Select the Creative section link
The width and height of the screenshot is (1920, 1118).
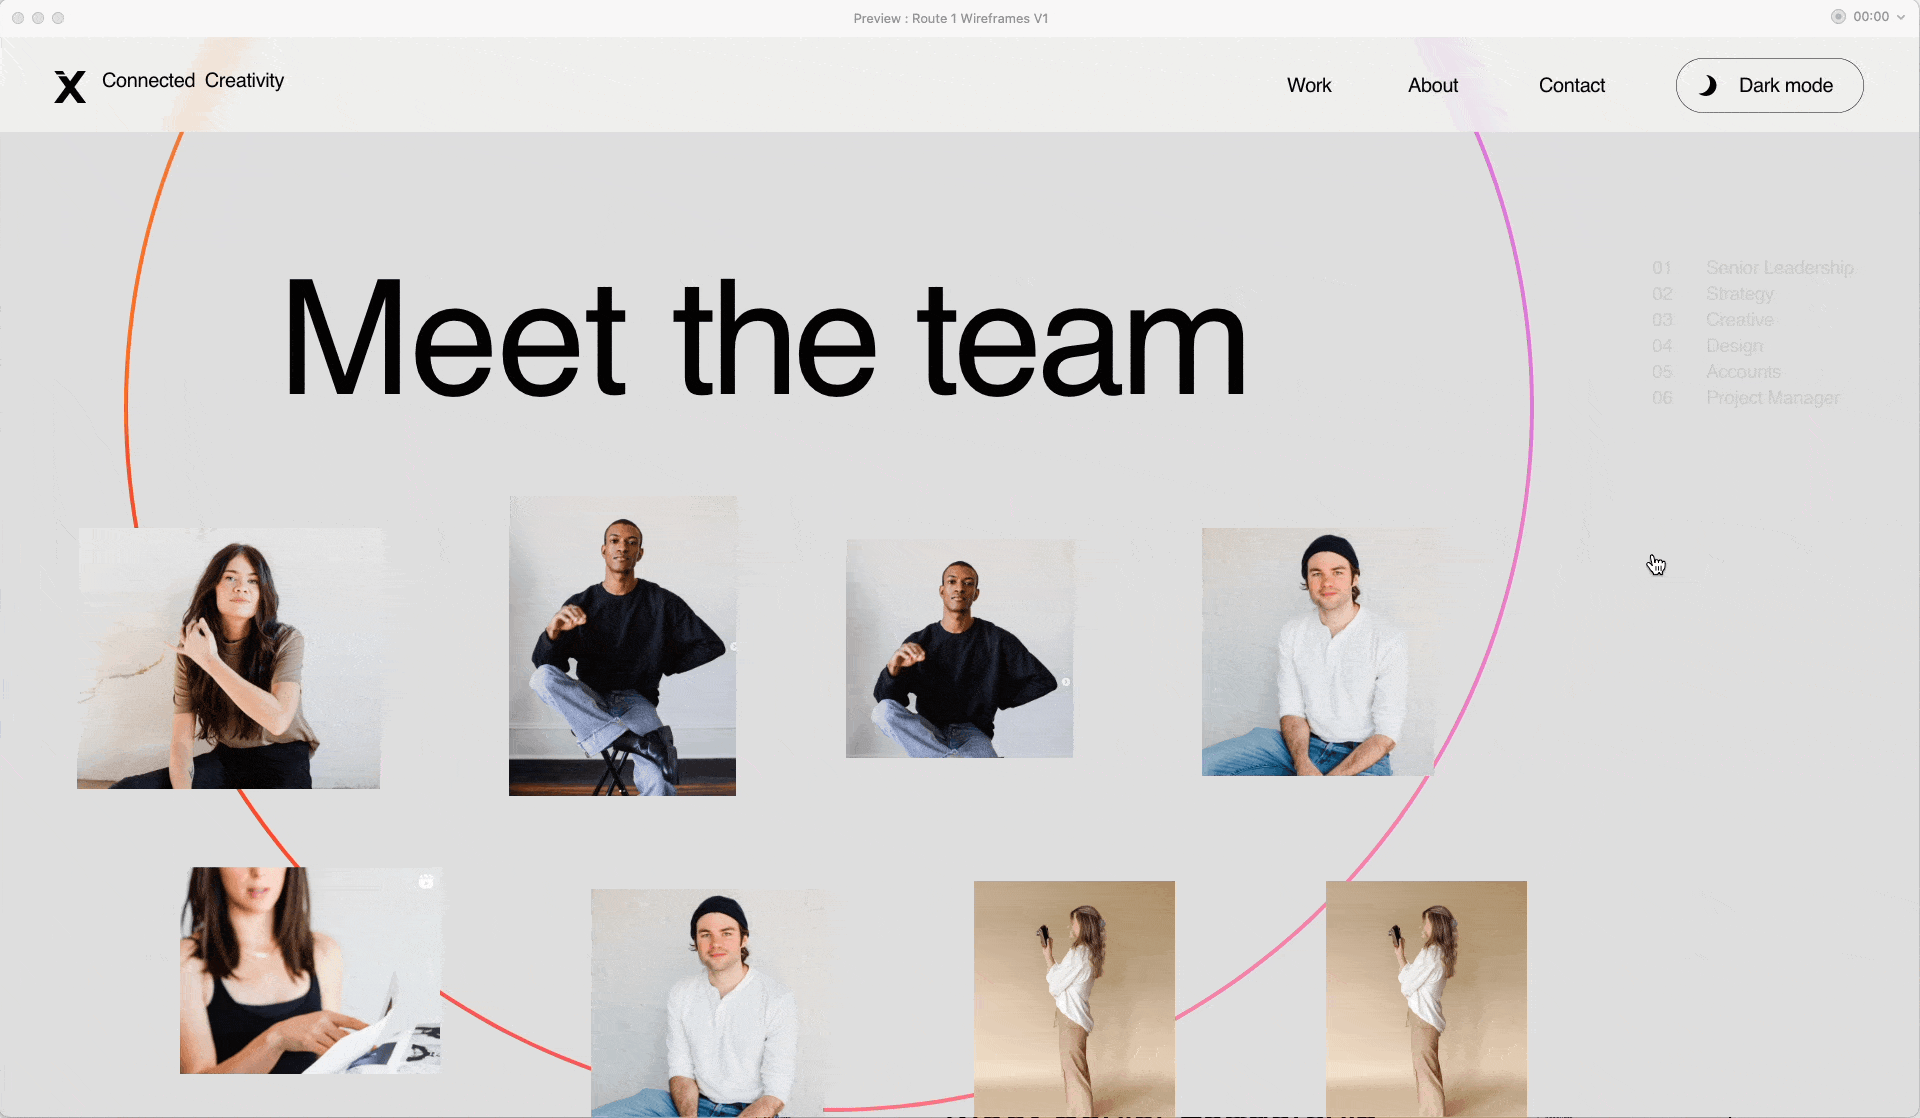point(1739,320)
